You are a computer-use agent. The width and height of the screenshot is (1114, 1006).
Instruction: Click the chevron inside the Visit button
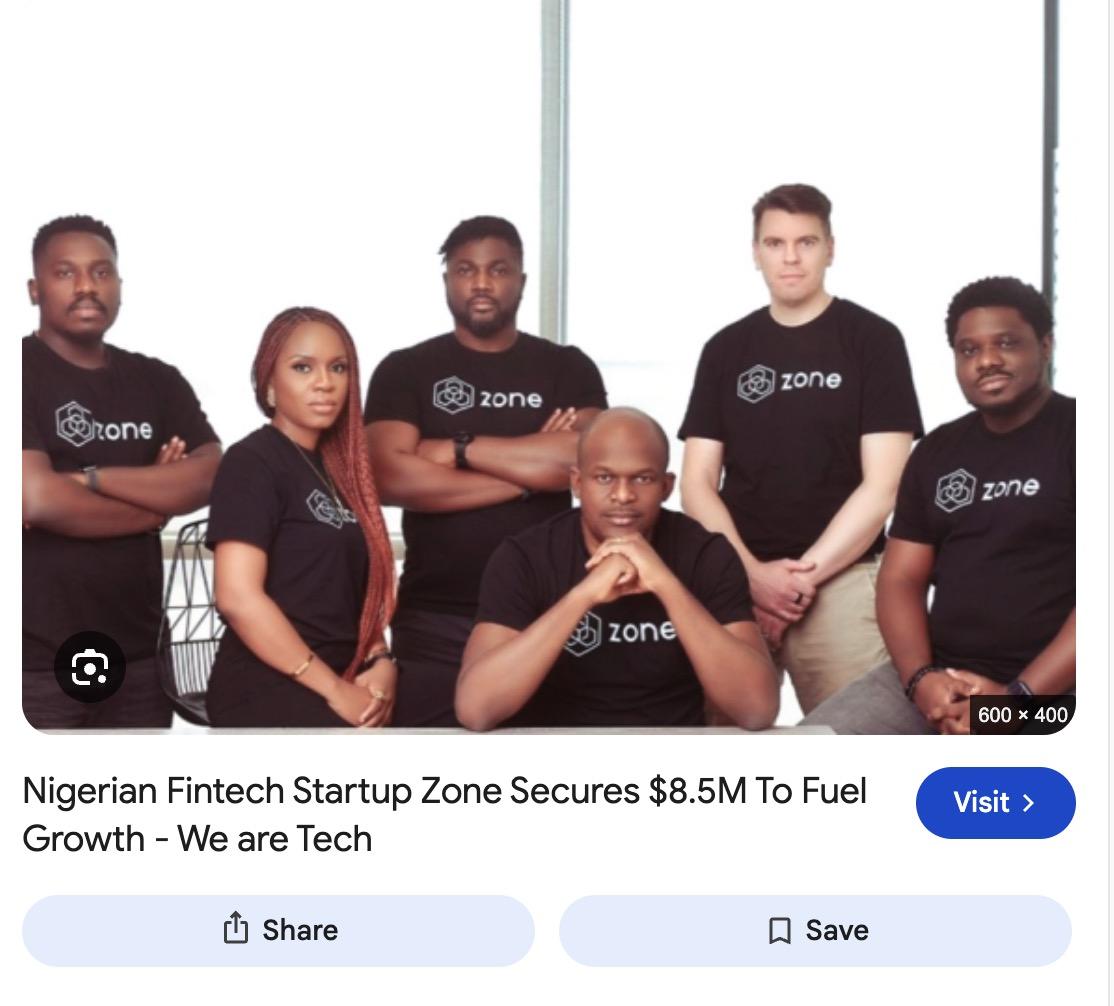tap(1029, 803)
